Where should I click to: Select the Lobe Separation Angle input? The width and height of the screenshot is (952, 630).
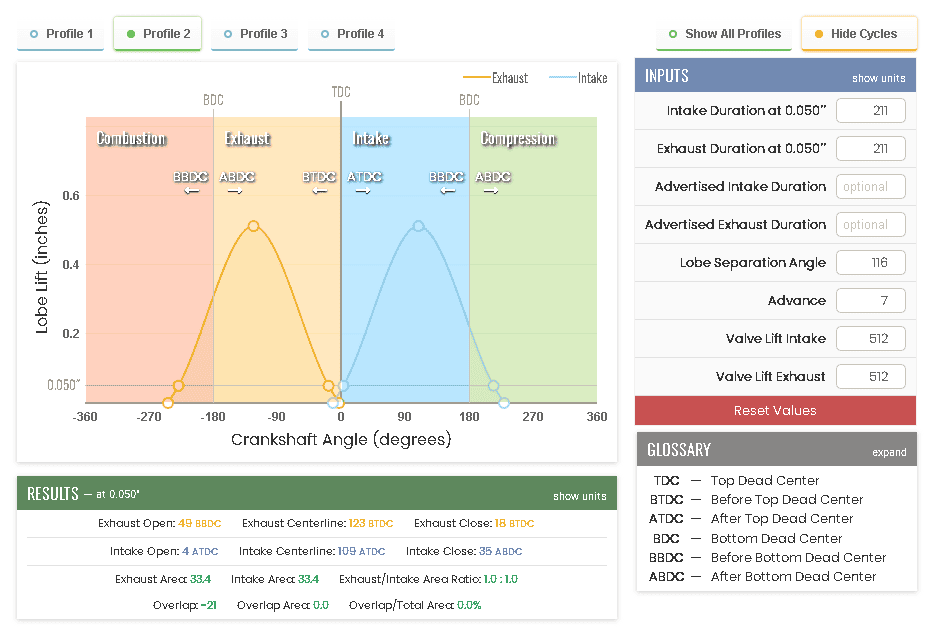coord(871,262)
